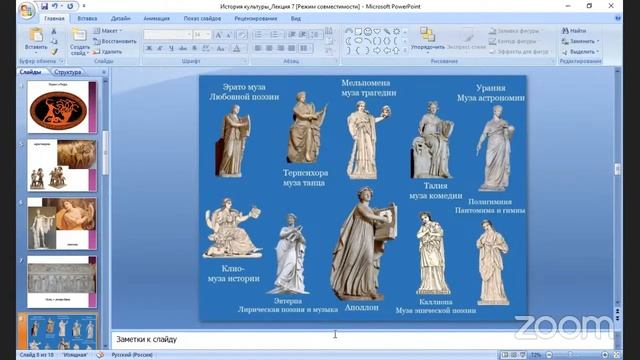640x360 pixels.
Task: Open the columns menu in Абзац group
Action: tap(305, 49)
